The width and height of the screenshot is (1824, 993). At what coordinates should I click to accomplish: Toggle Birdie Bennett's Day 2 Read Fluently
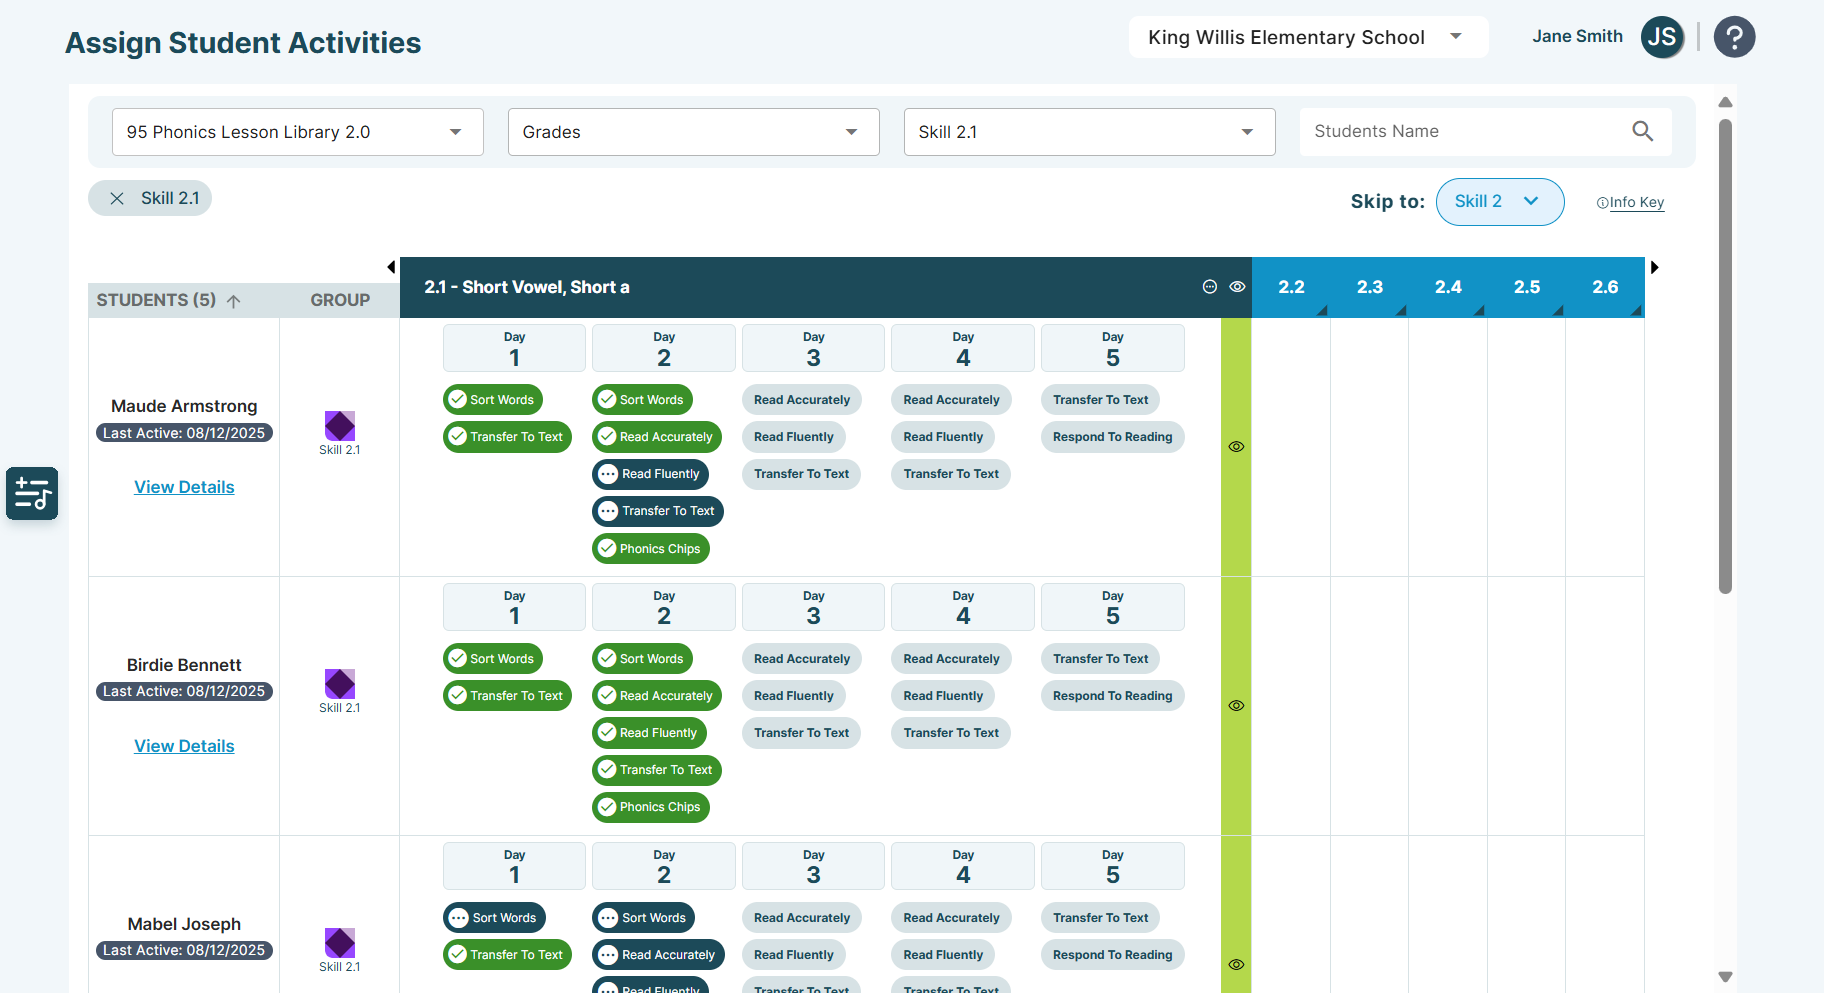650,733
